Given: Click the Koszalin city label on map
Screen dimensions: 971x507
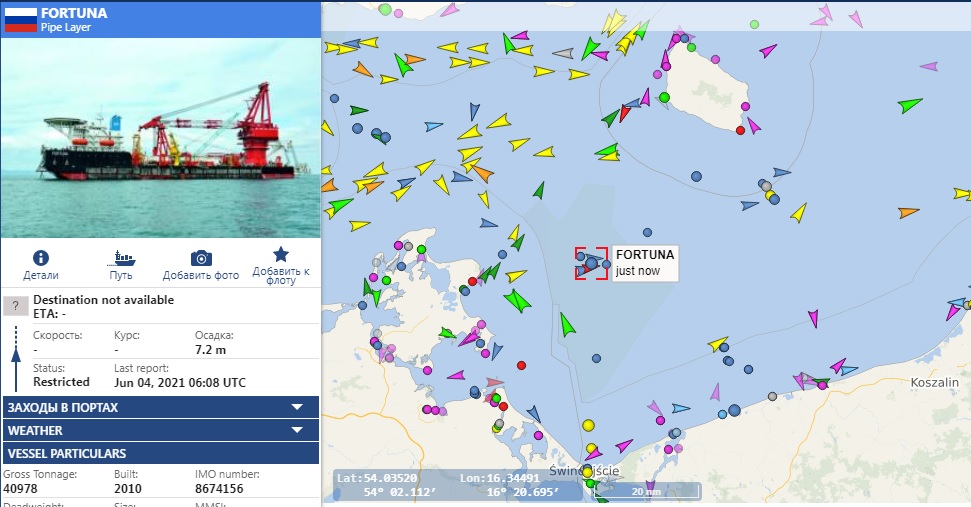Looking at the screenshot, I should [934, 383].
